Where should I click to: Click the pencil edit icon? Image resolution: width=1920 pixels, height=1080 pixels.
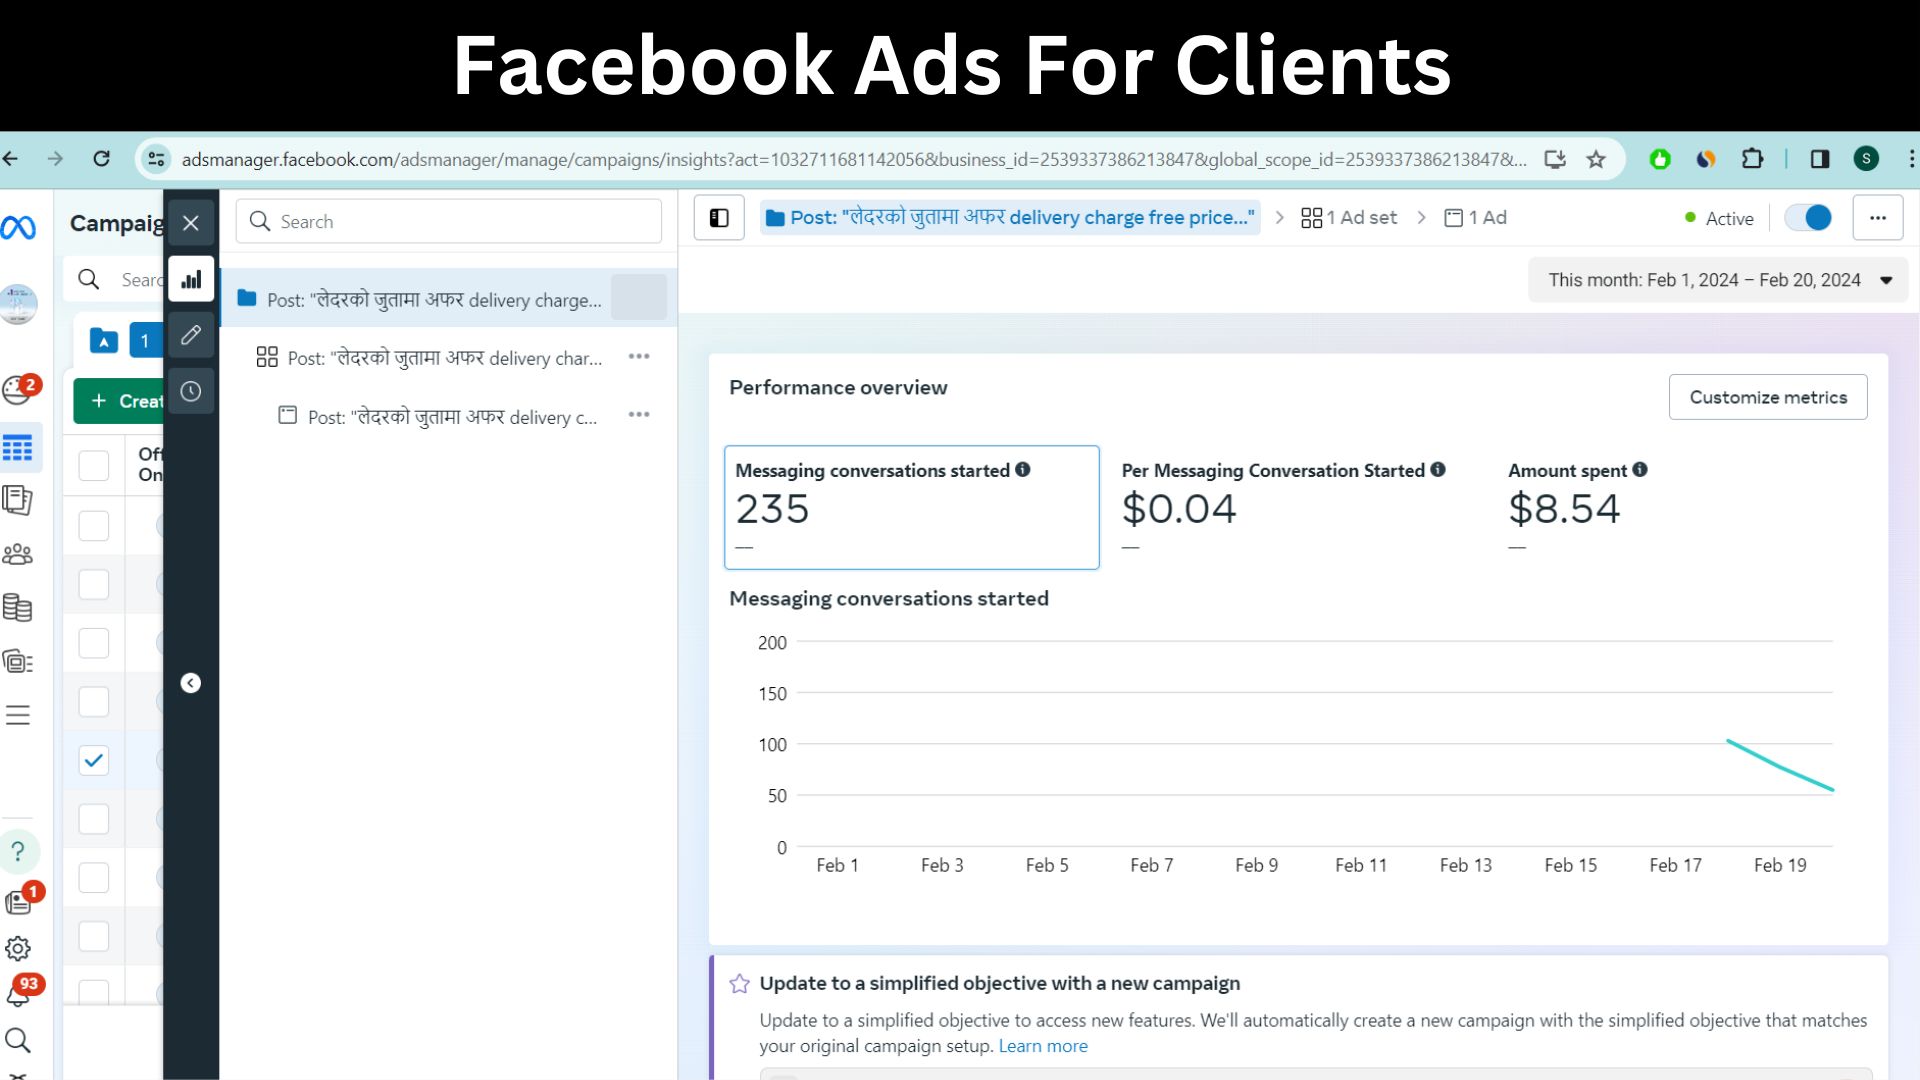tap(191, 336)
